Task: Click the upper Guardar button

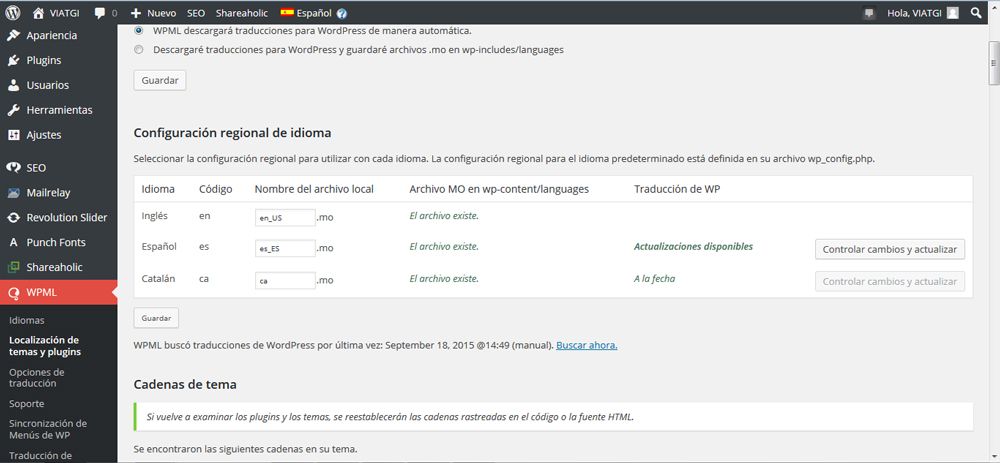Action: pyautogui.click(x=160, y=81)
